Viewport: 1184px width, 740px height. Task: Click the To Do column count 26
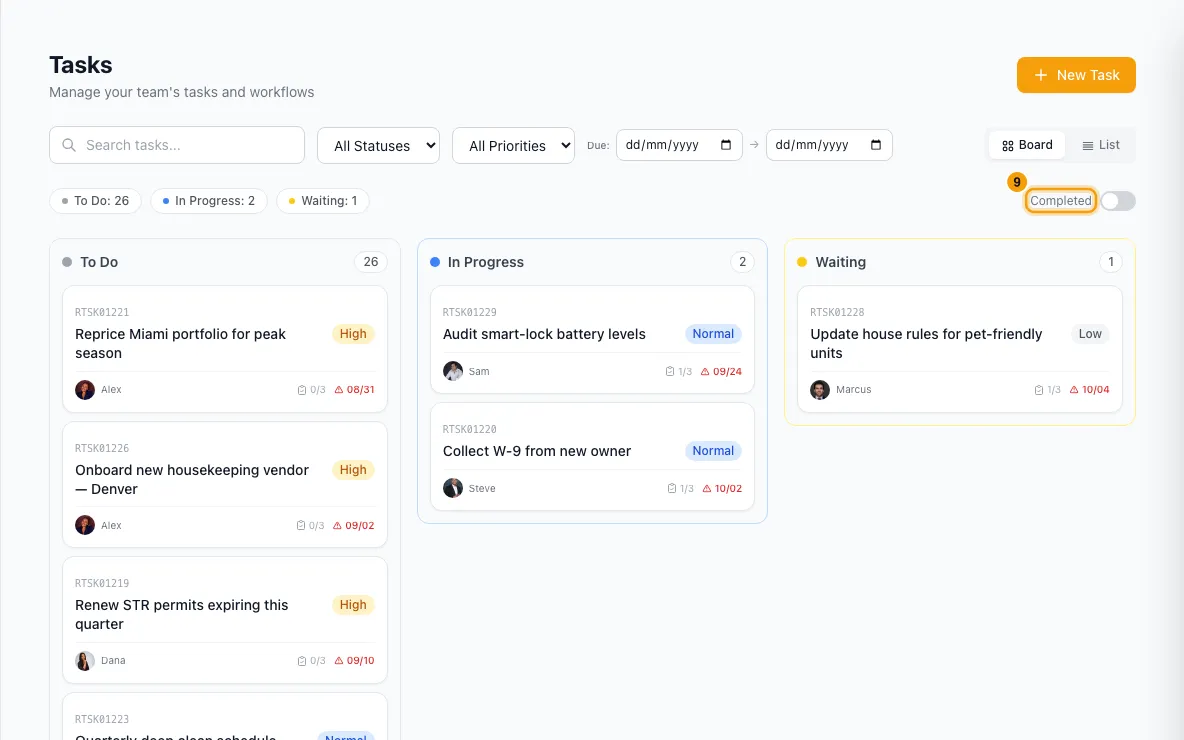click(x=371, y=262)
